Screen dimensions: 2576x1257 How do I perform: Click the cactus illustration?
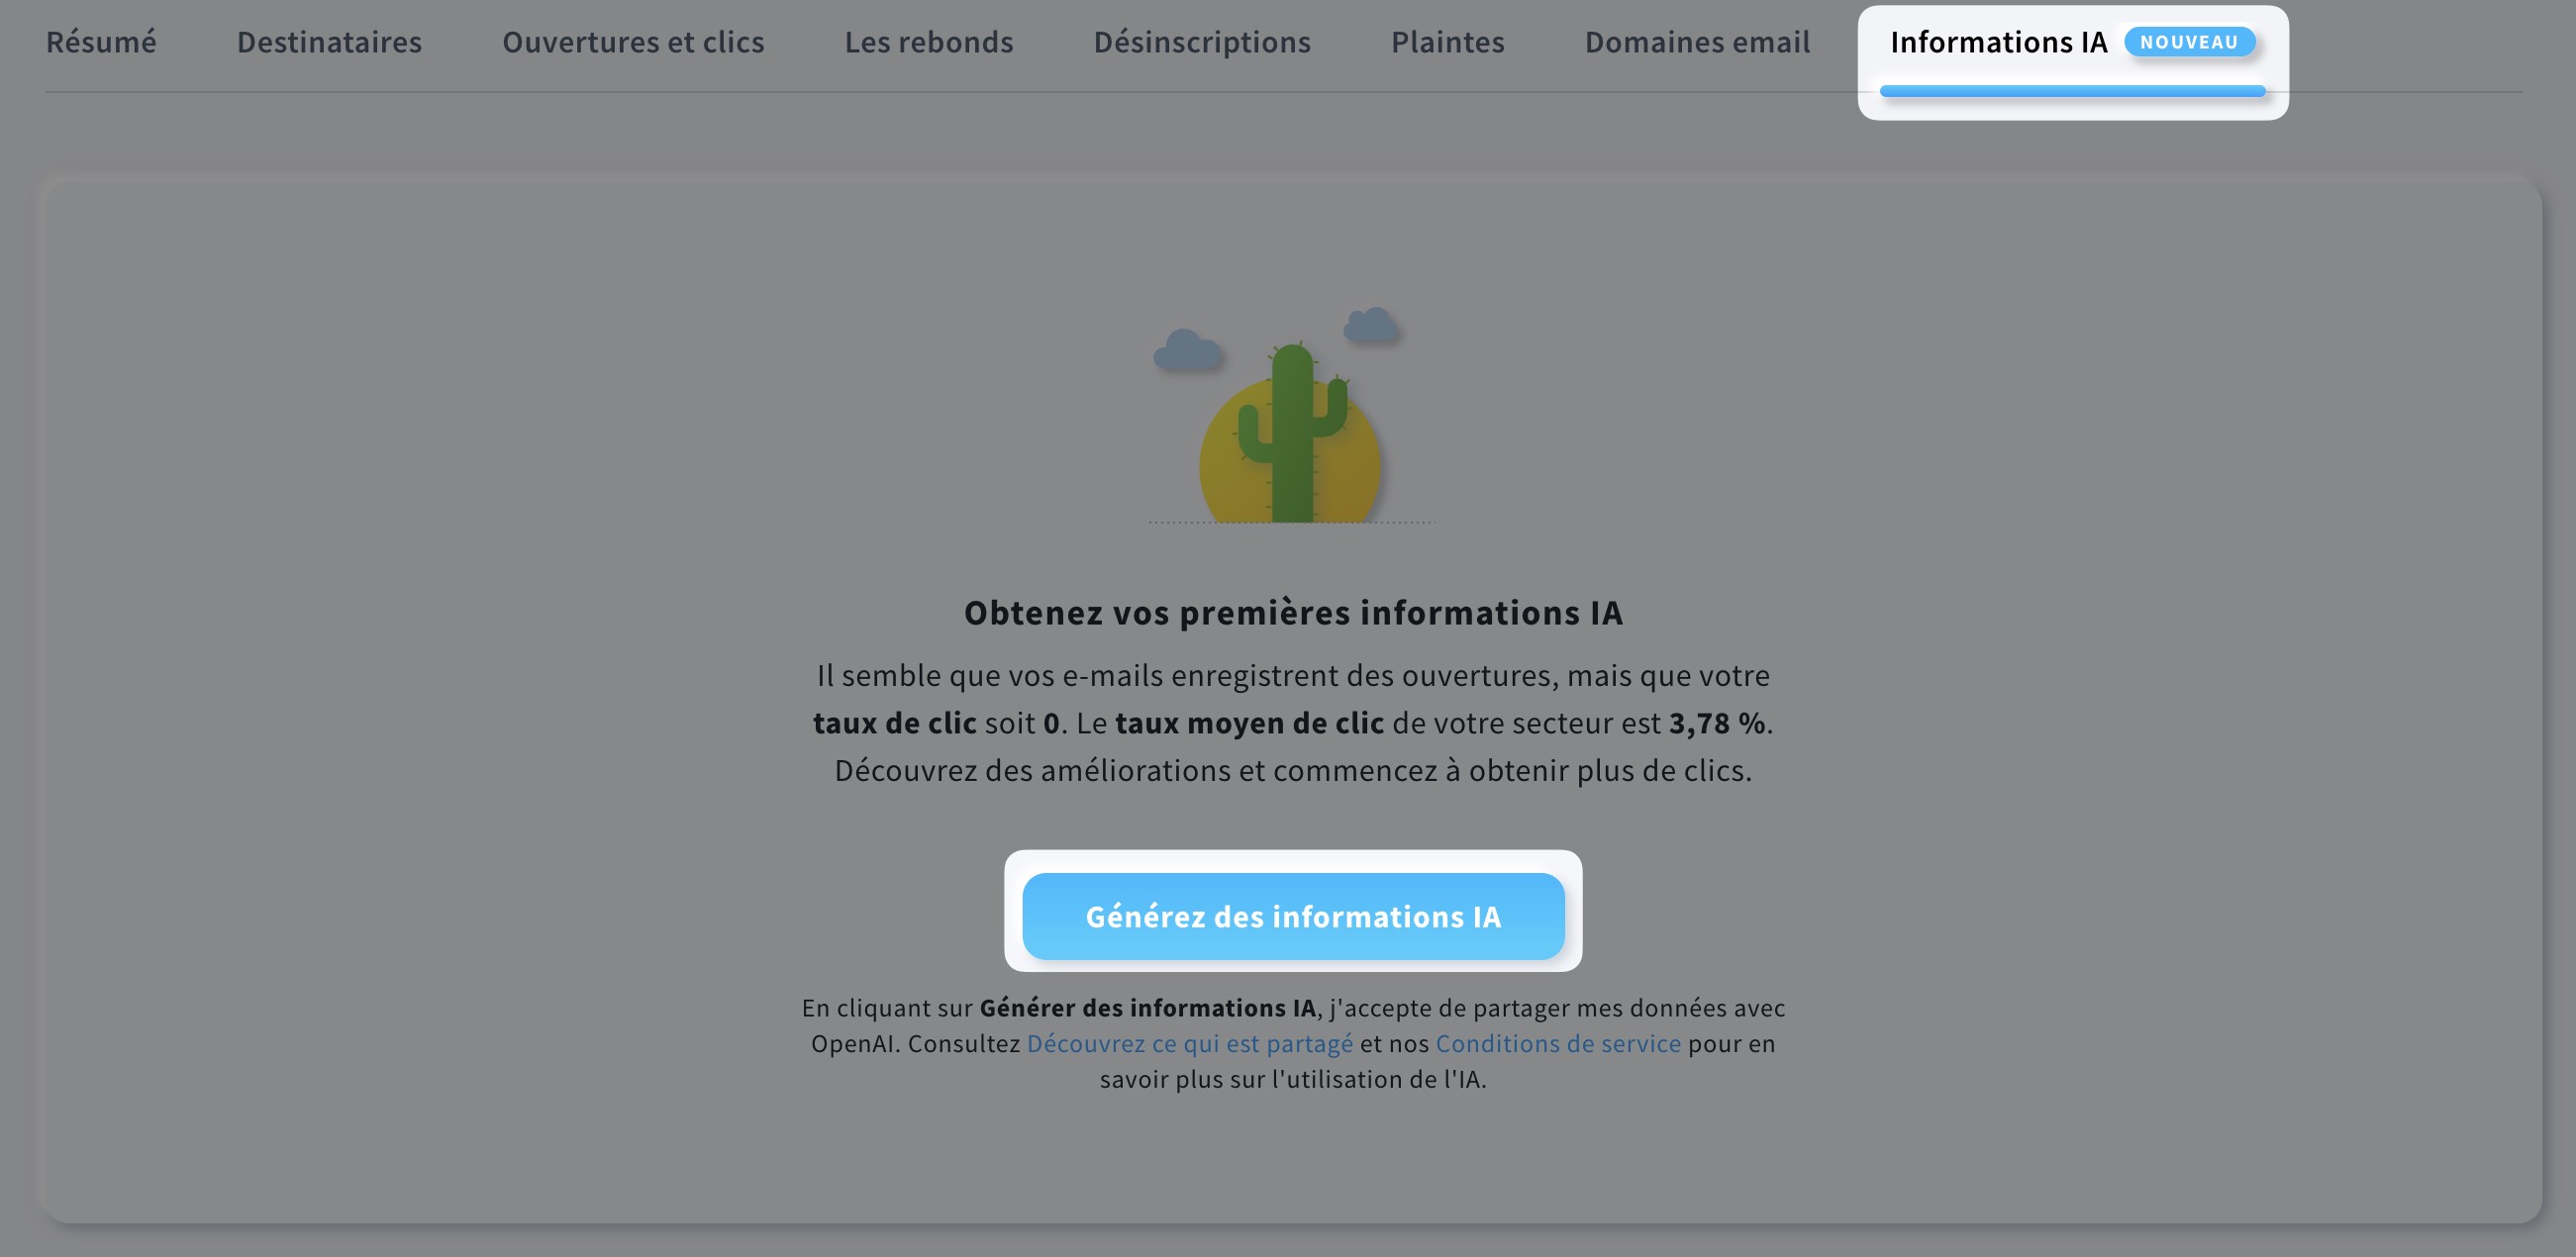(x=1291, y=415)
